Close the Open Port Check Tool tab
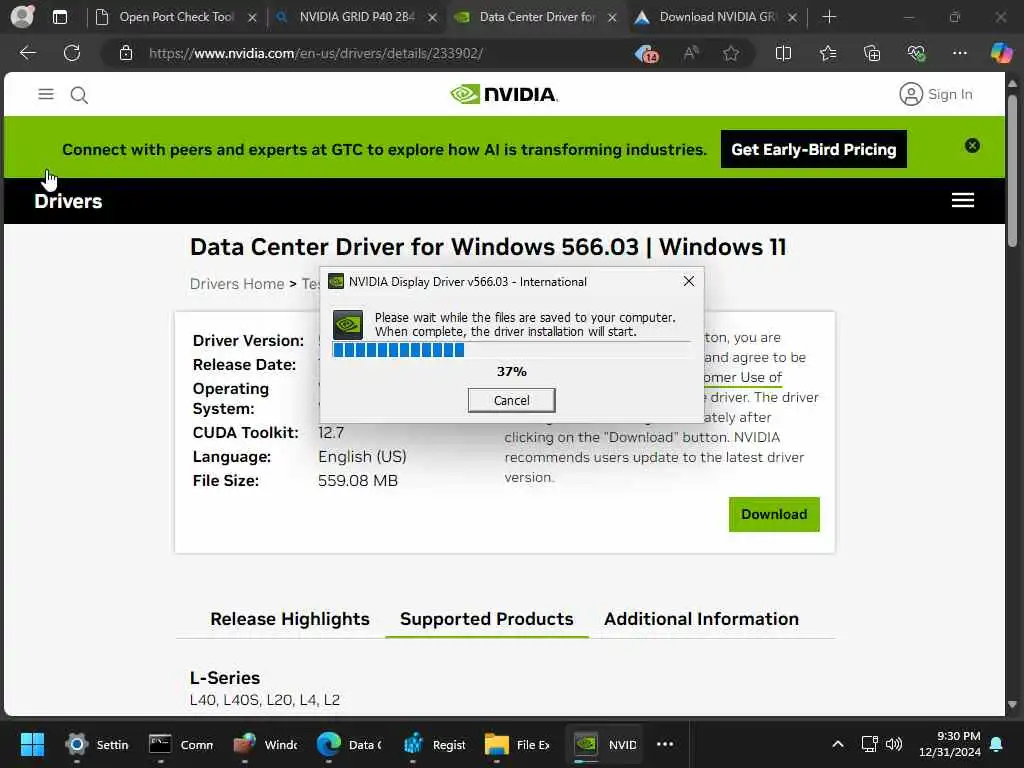1024x768 pixels. [x=252, y=18]
